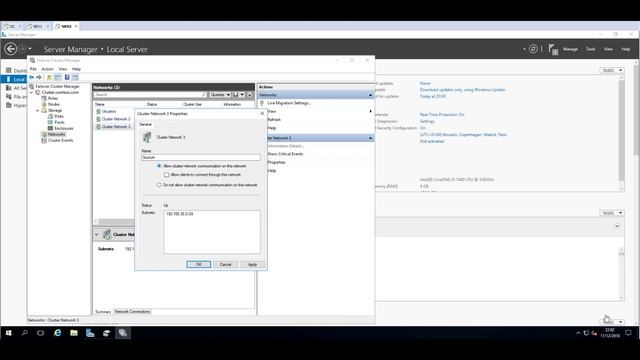This screenshot has width=640, height=360.
Task: Open Windows Start menu
Action: click(x=9, y=333)
